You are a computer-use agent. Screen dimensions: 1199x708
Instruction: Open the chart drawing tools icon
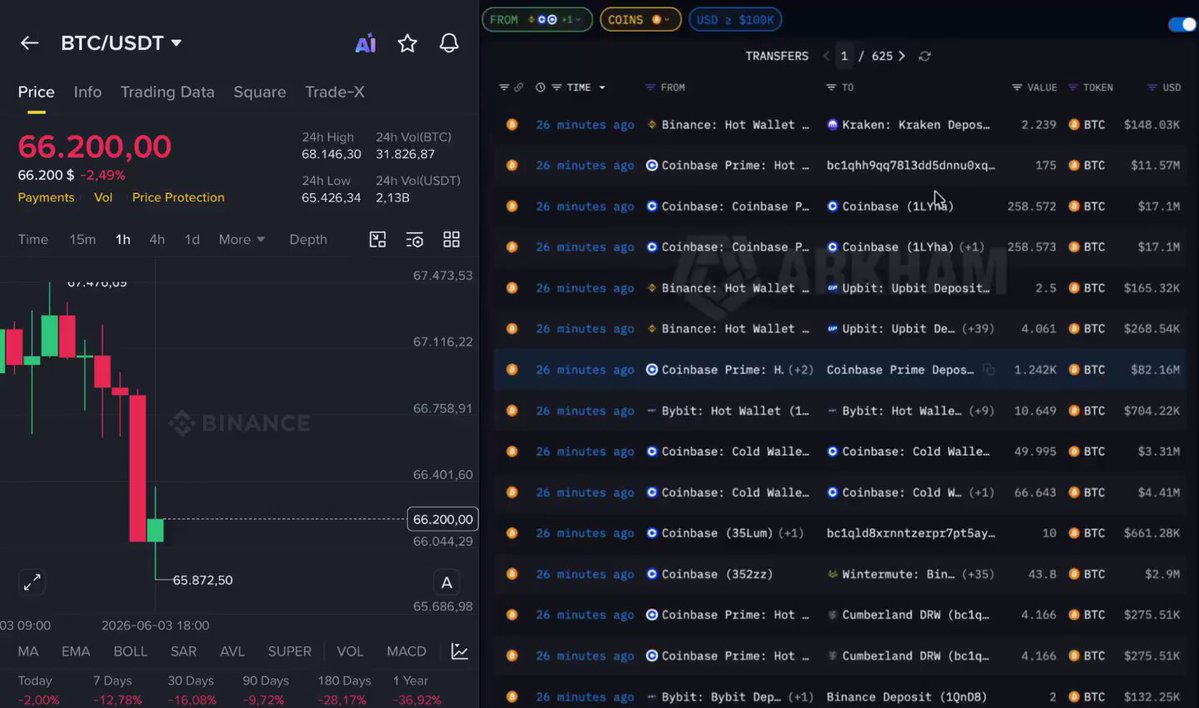(378, 239)
